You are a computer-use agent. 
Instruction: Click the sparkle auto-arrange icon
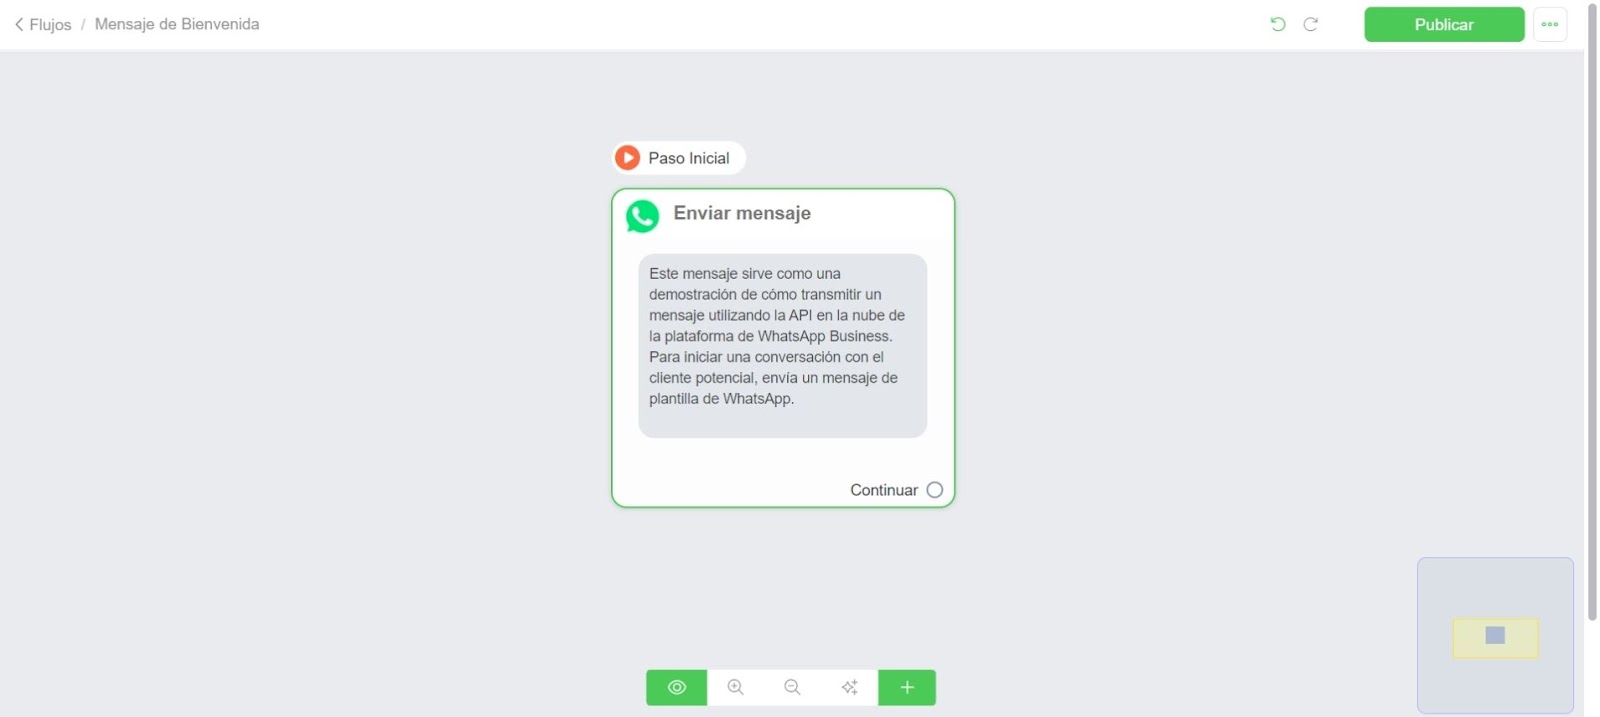coord(850,688)
